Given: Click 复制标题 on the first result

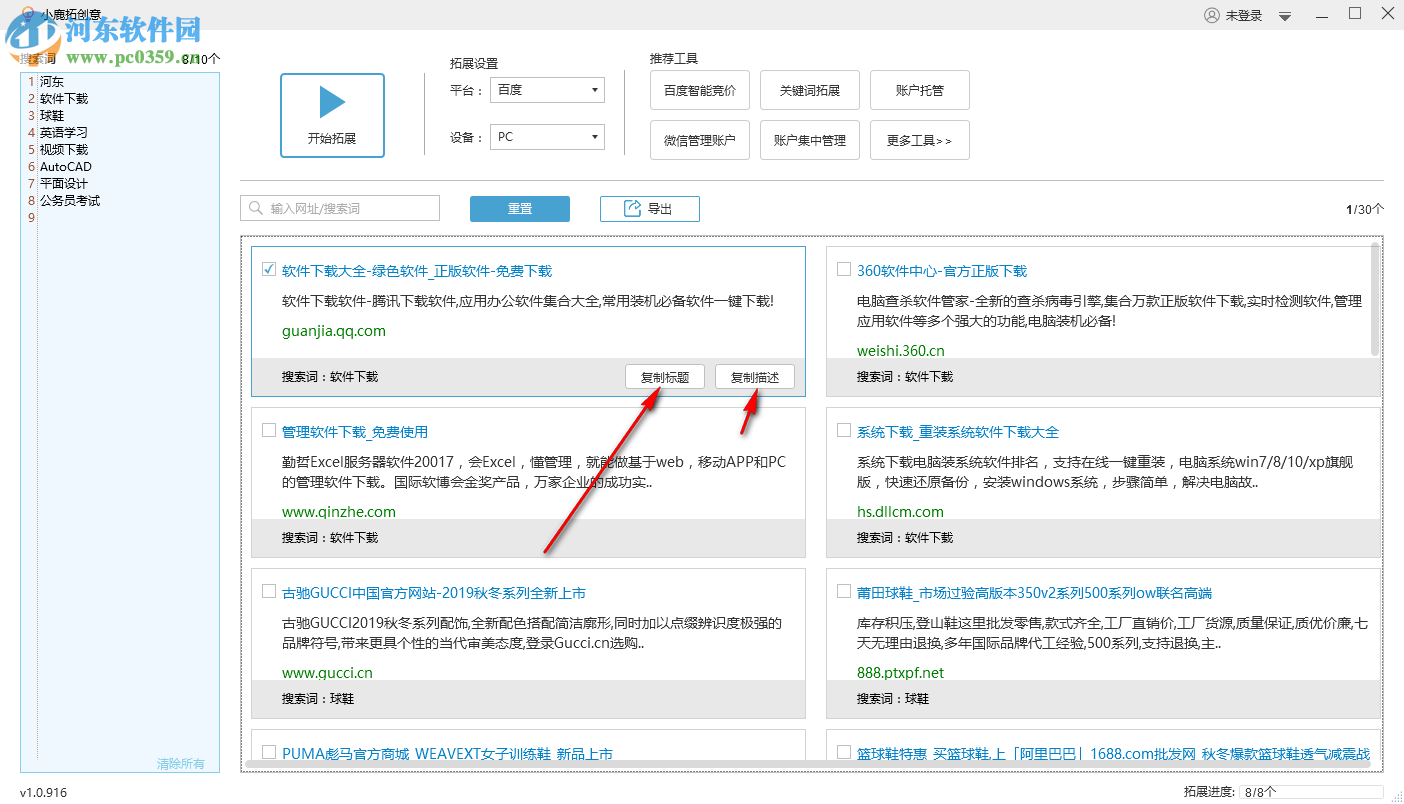Looking at the screenshot, I should (x=664, y=376).
